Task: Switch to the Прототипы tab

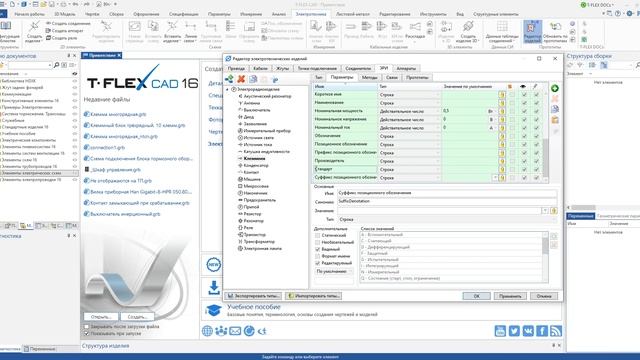Action: pyautogui.click(x=417, y=78)
